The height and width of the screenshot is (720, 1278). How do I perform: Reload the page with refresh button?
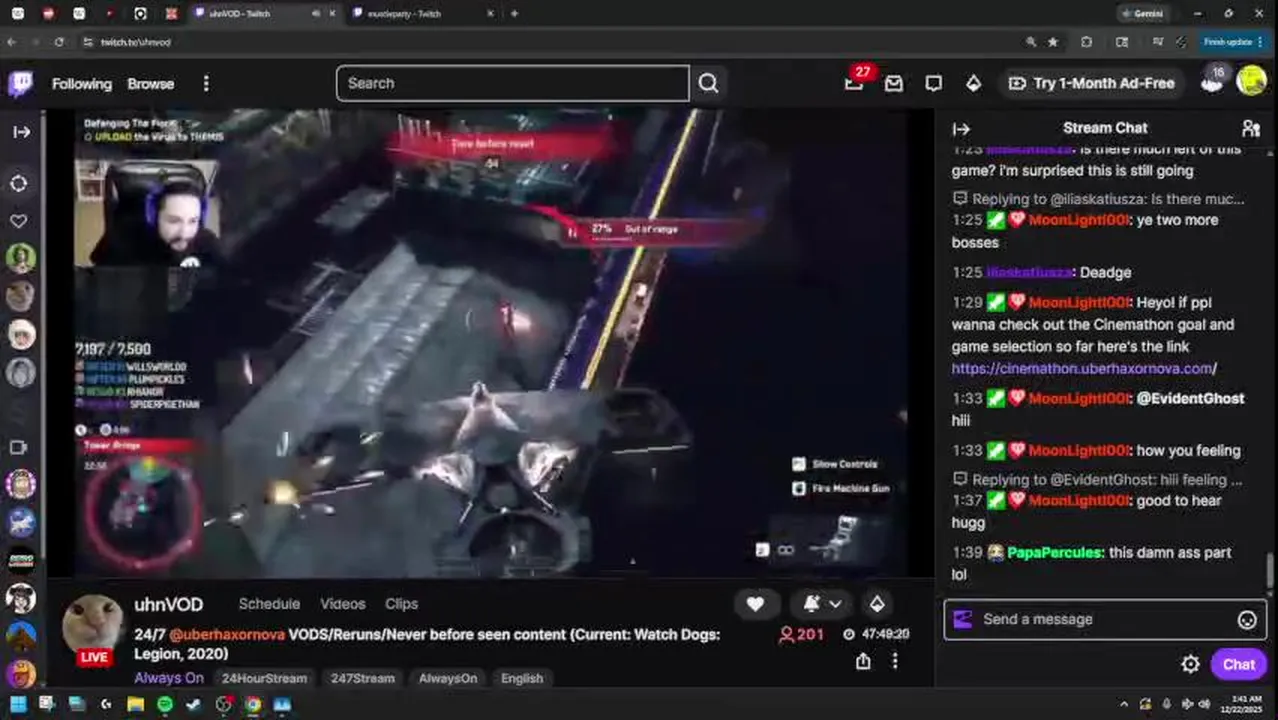(x=59, y=42)
